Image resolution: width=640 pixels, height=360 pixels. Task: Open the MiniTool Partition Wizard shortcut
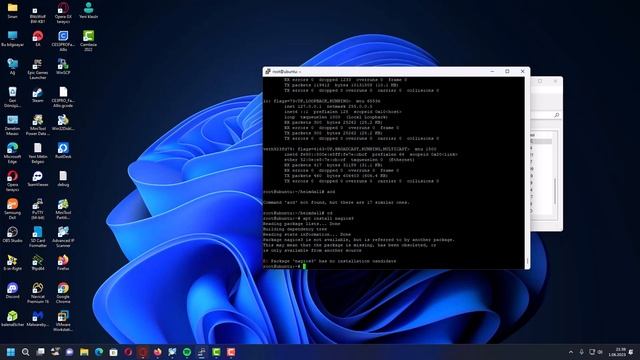pyautogui.click(x=63, y=209)
